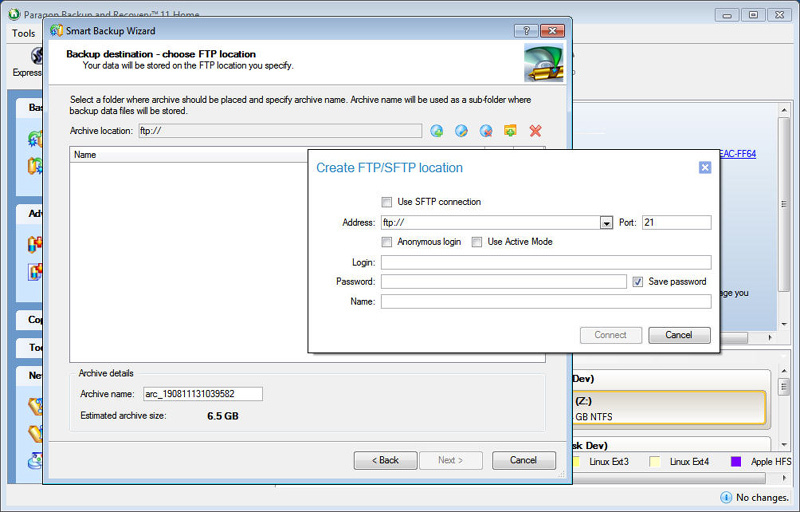Cancel the Smart Backup Wizard
Screen dimensions: 800x512
coord(523,460)
